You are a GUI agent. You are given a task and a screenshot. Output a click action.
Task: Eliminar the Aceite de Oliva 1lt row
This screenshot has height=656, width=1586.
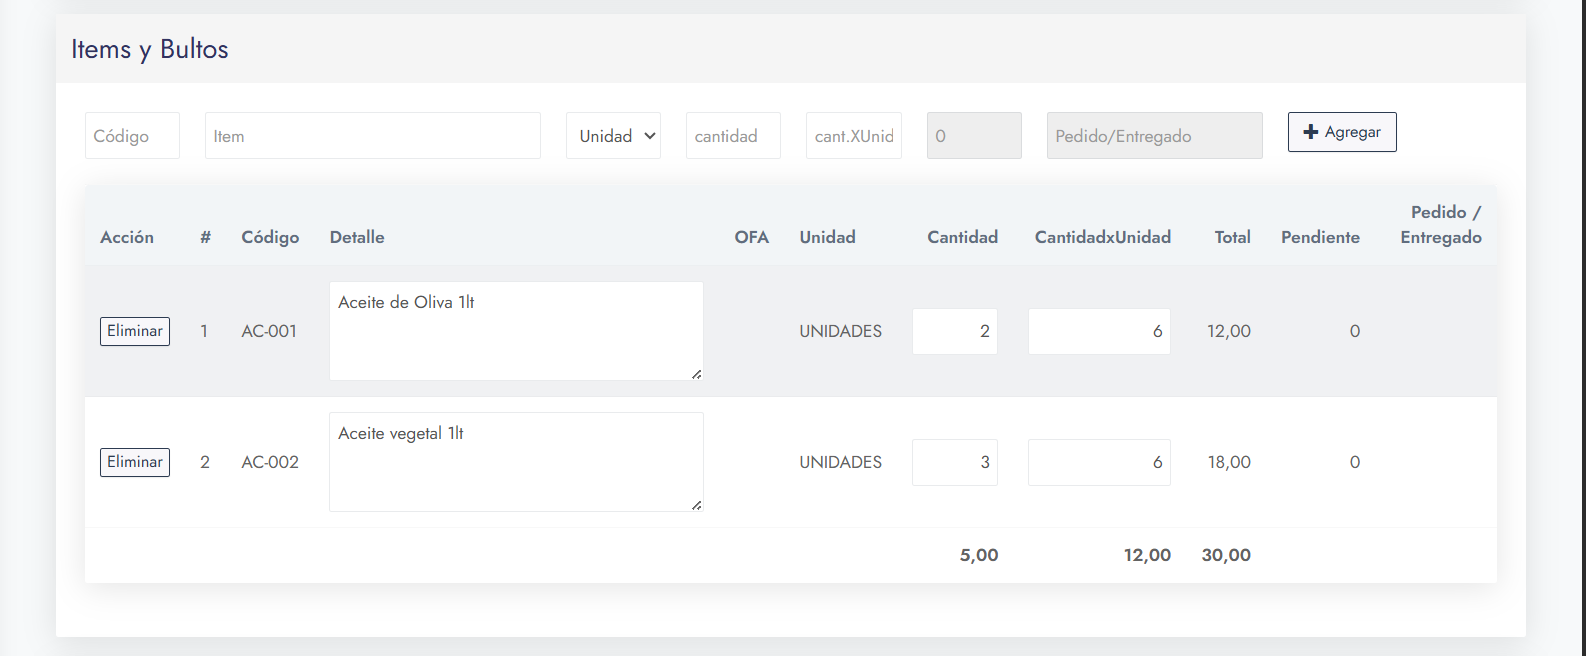135,331
